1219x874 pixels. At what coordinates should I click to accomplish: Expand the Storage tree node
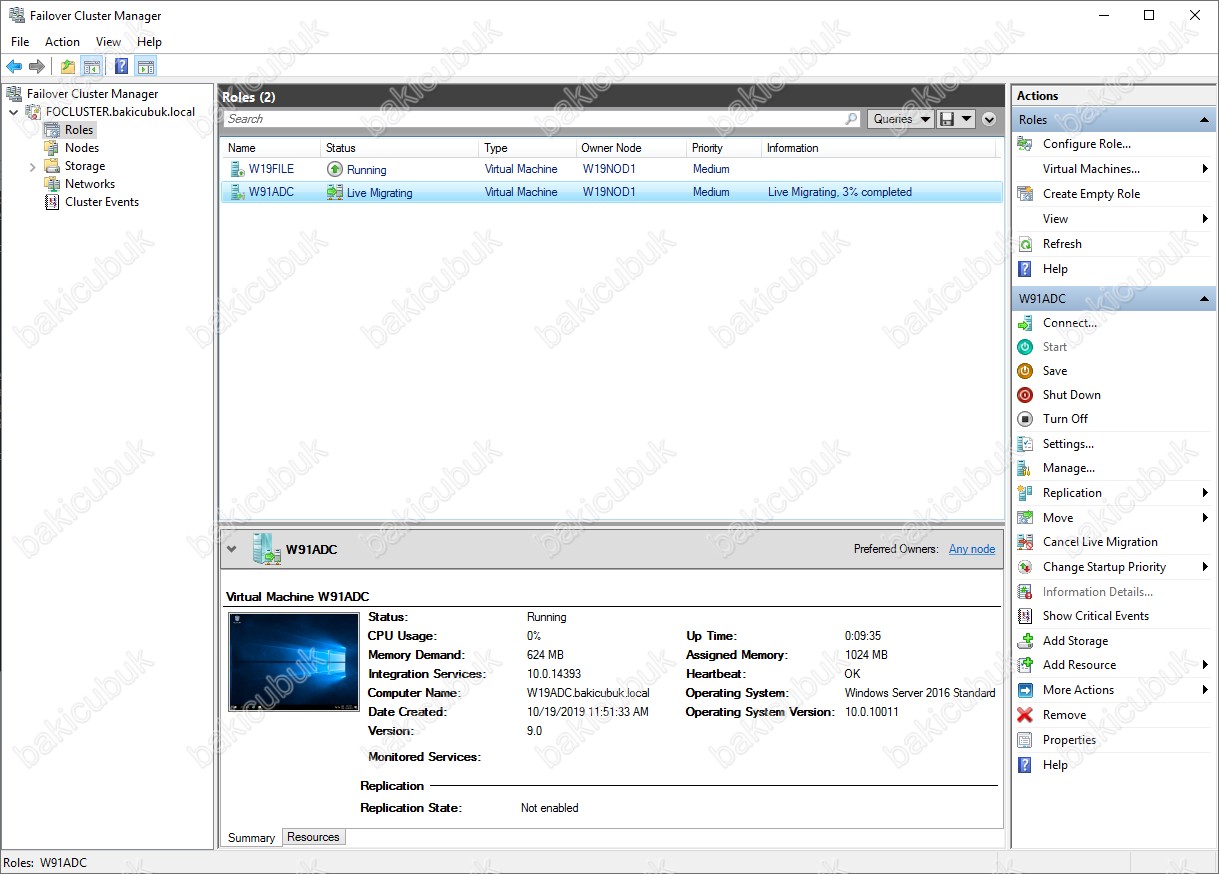tap(32, 166)
